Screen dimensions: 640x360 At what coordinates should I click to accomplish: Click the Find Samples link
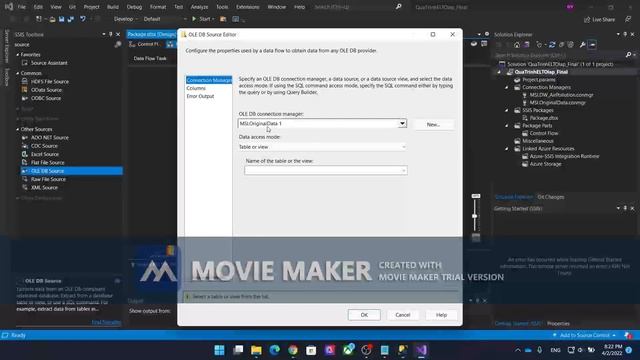[106, 322]
